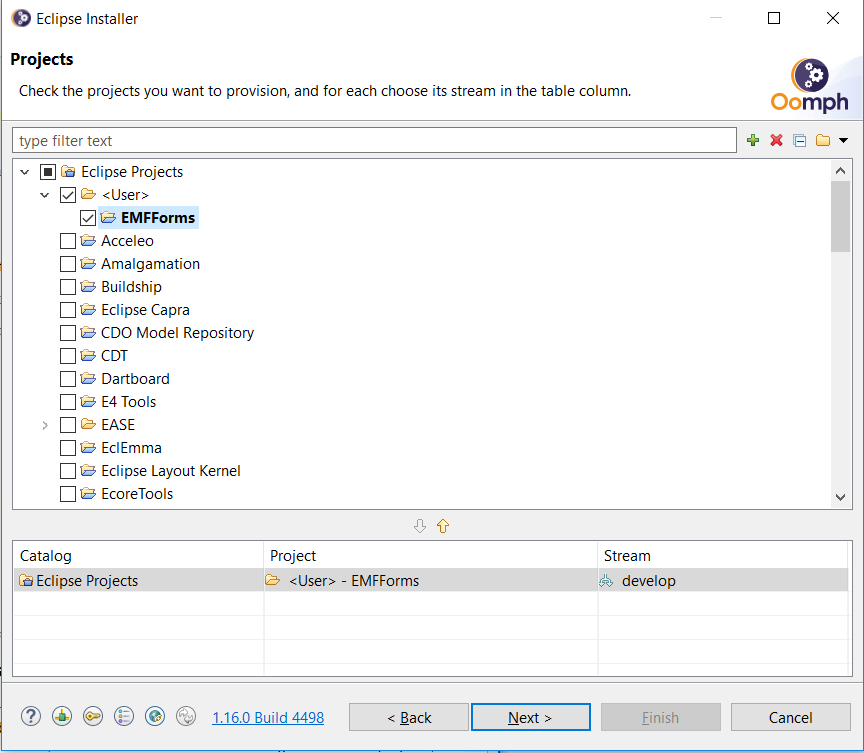Viewport: 864px width, 753px height.
Task: Click the tree vertical scrollbar thumb
Action: tap(840, 216)
